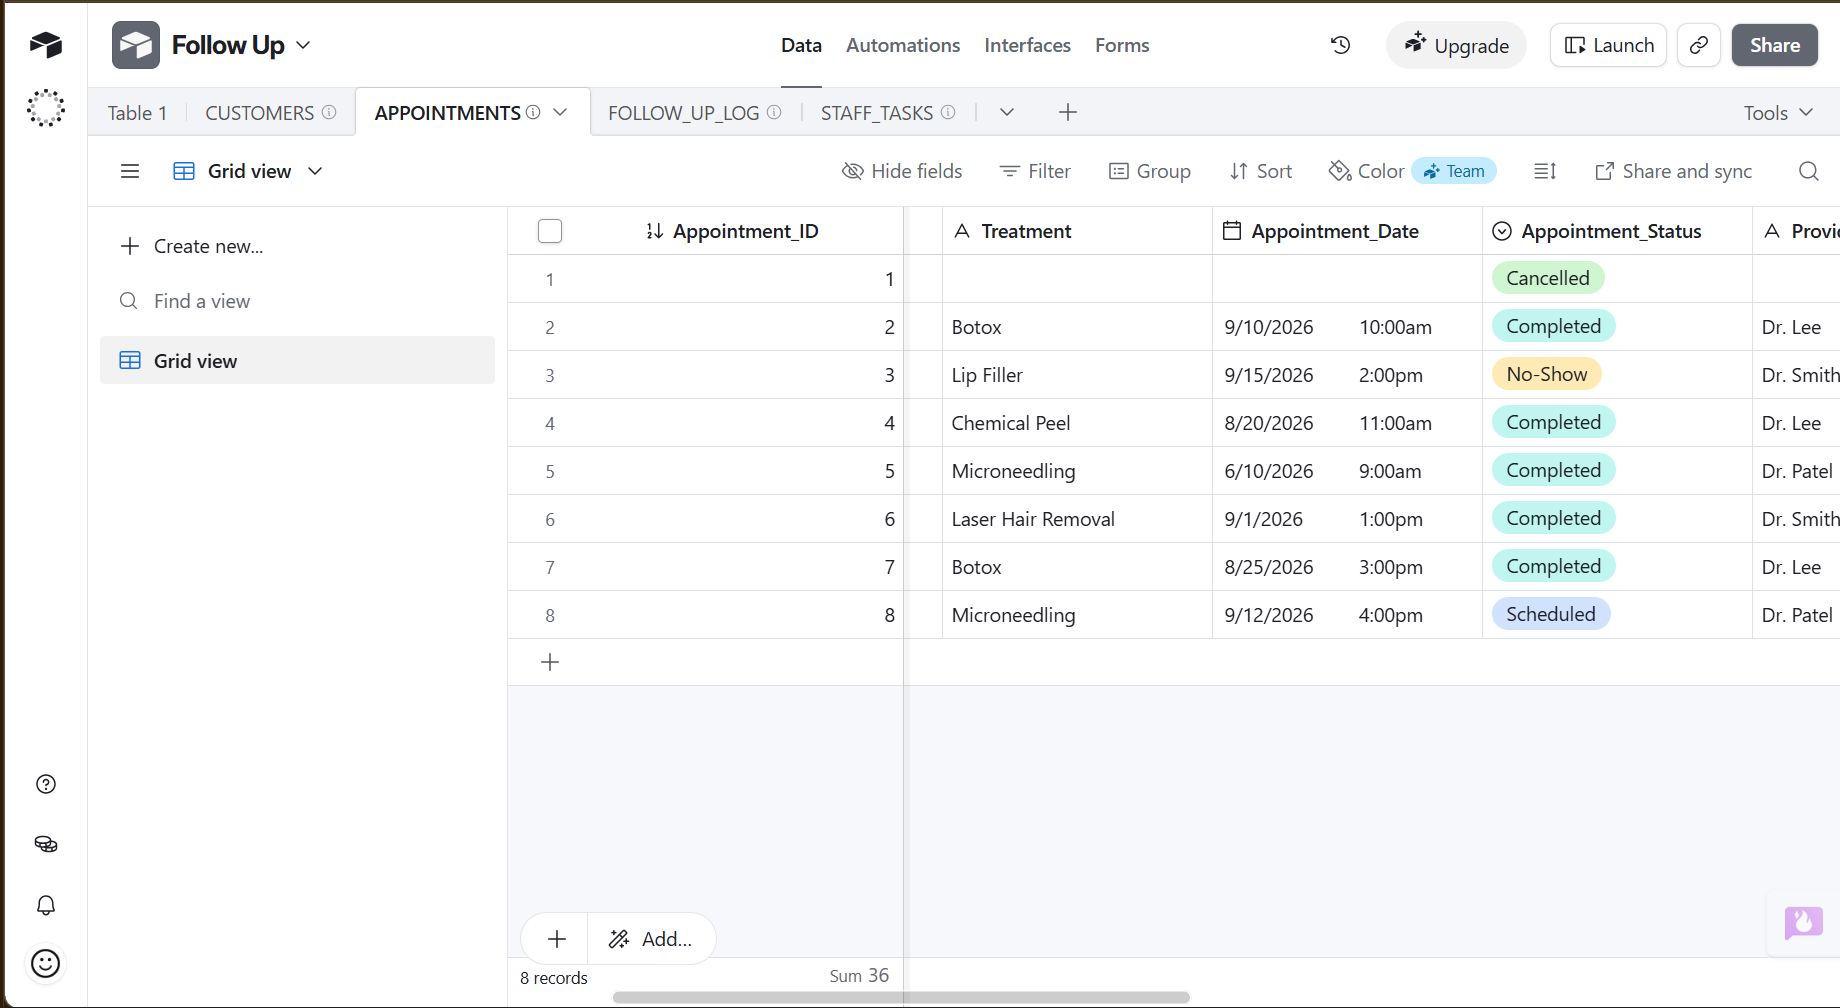Go to home logo icon

[46, 45]
